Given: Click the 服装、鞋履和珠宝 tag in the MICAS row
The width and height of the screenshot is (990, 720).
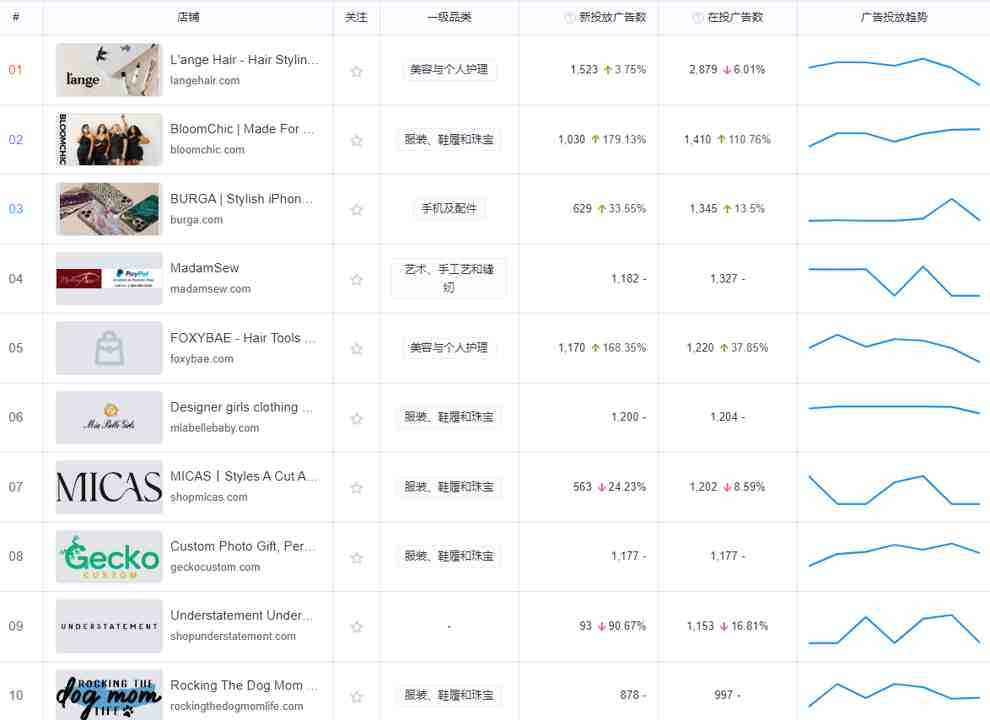Looking at the screenshot, I should pos(449,487).
